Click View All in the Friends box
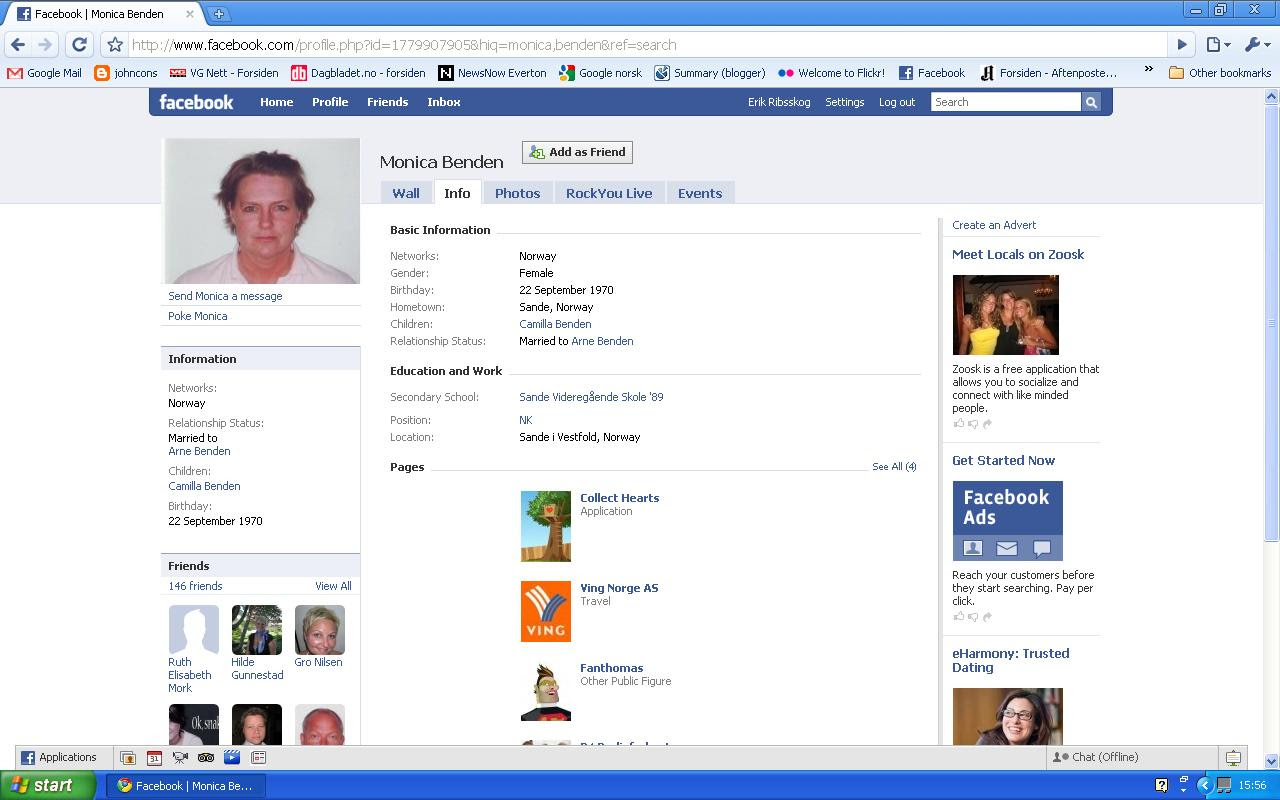Viewport: 1280px width, 800px height. coord(333,586)
